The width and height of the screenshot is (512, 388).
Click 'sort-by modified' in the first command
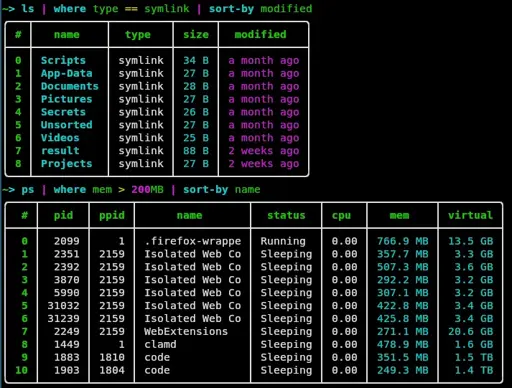[x=260, y=9]
